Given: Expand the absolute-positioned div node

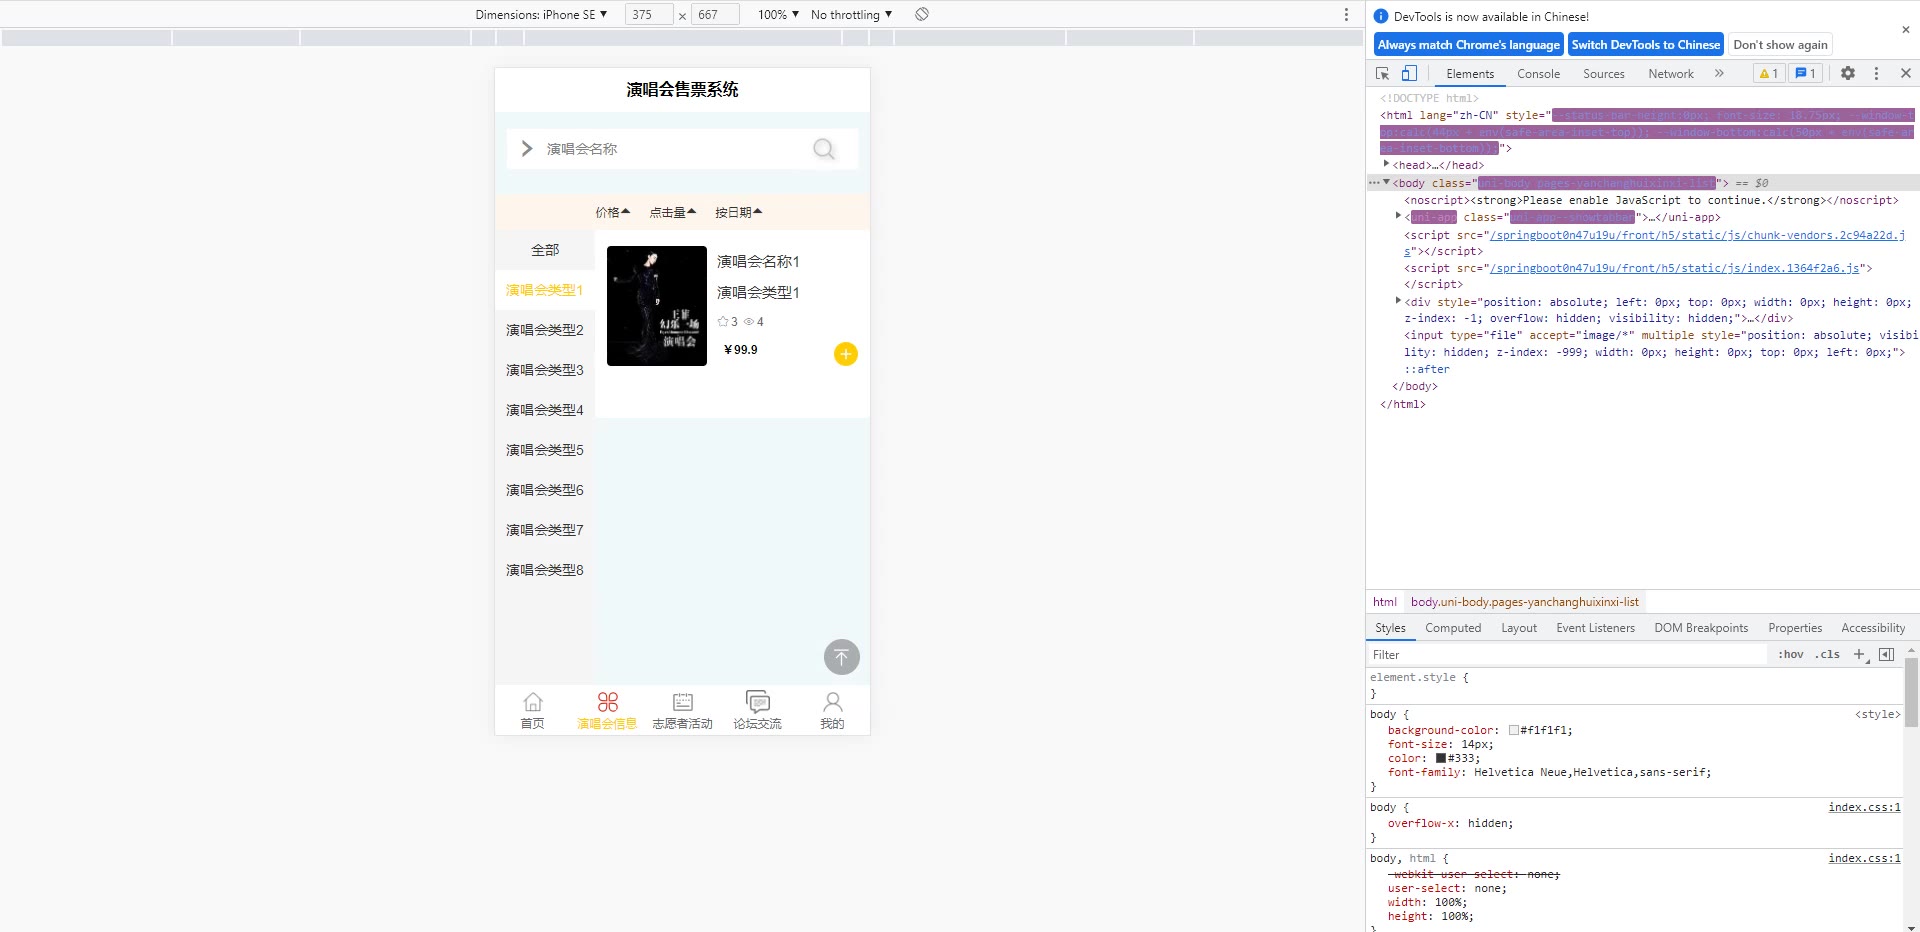Looking at the screenshot, I should pos(1398,302).
